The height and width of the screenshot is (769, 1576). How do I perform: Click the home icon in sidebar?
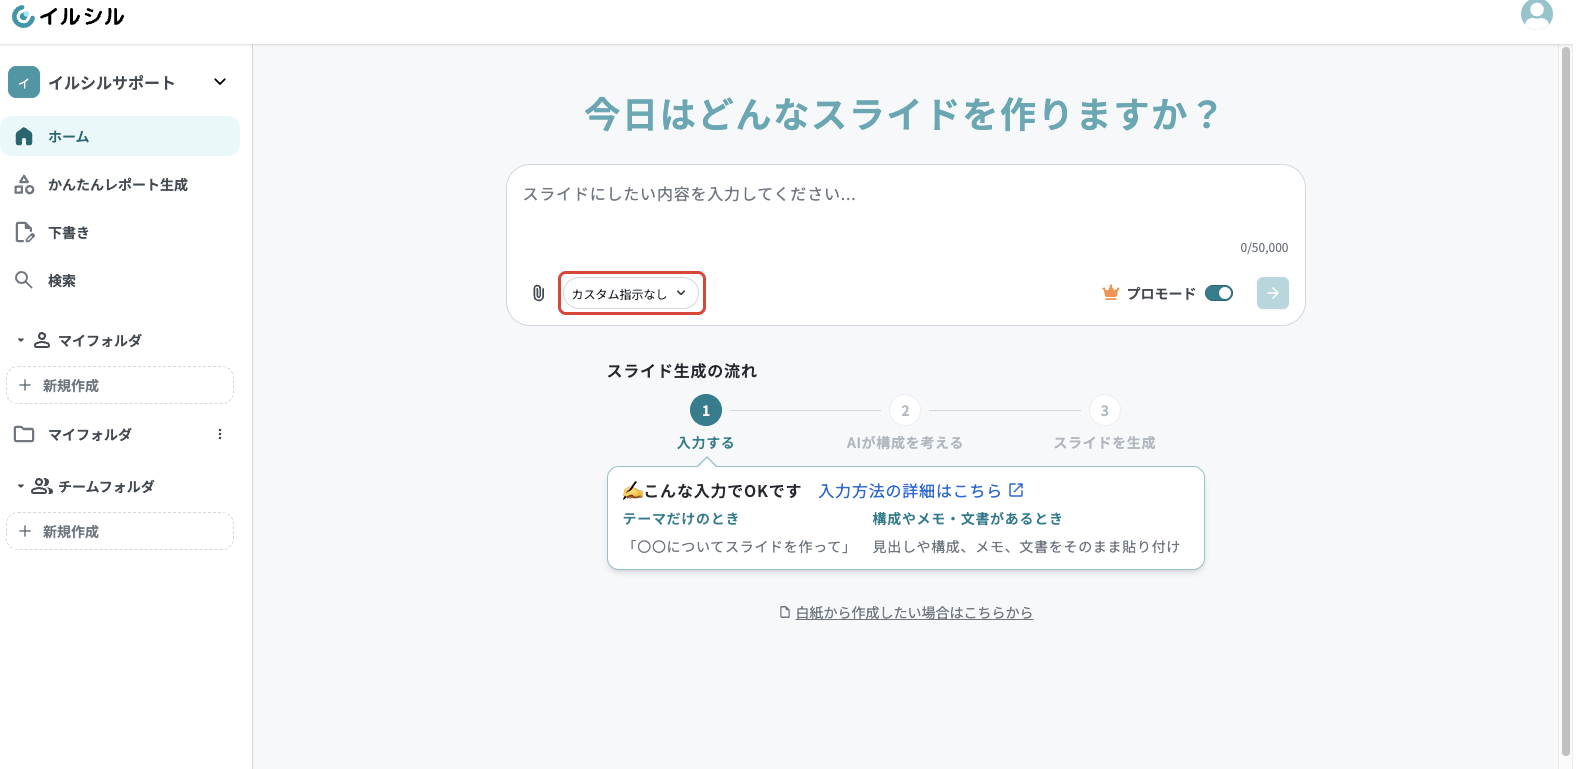[x=24, y=136]
